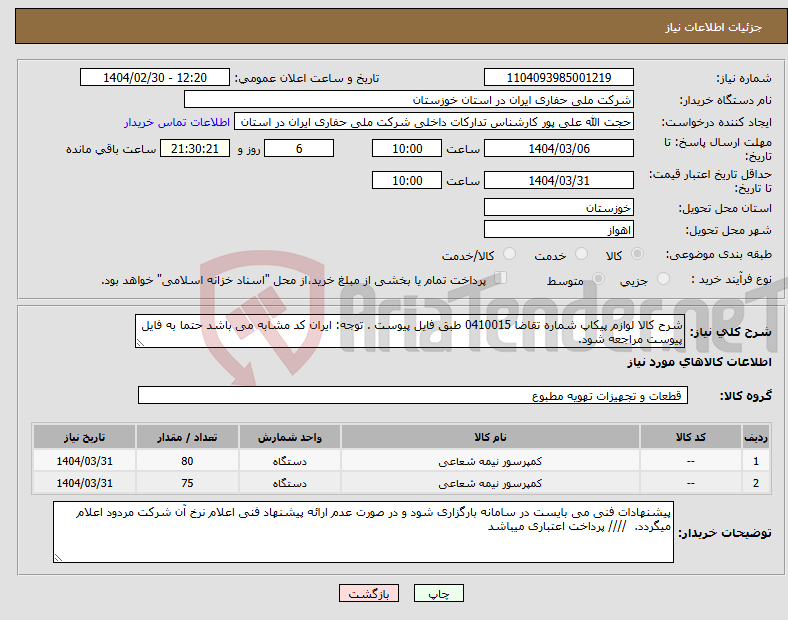Click the need number field 1104093985001219

(x=558, y=78)
